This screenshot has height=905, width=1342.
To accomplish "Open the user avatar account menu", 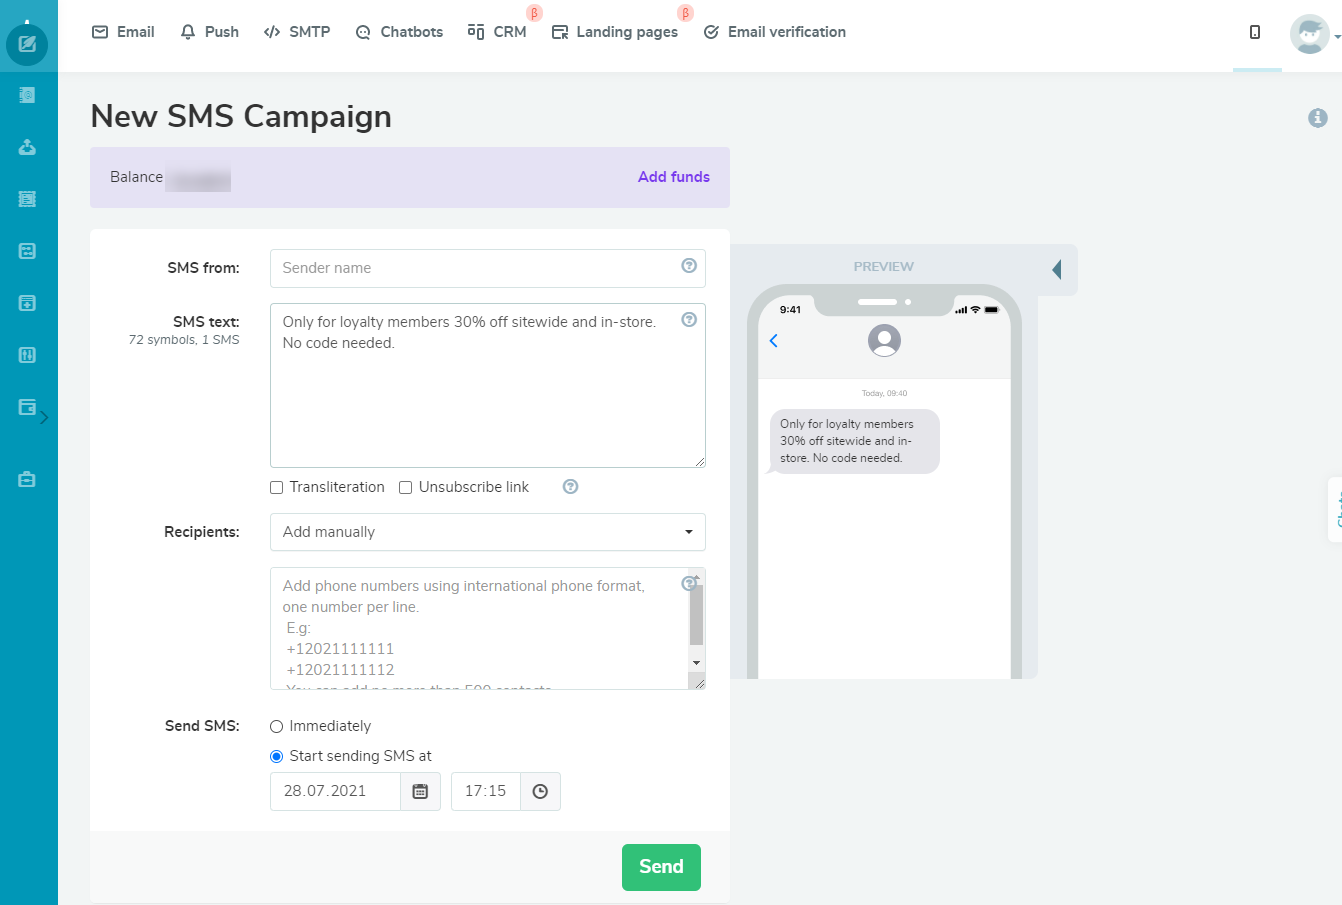I will tap(1310, 34).
